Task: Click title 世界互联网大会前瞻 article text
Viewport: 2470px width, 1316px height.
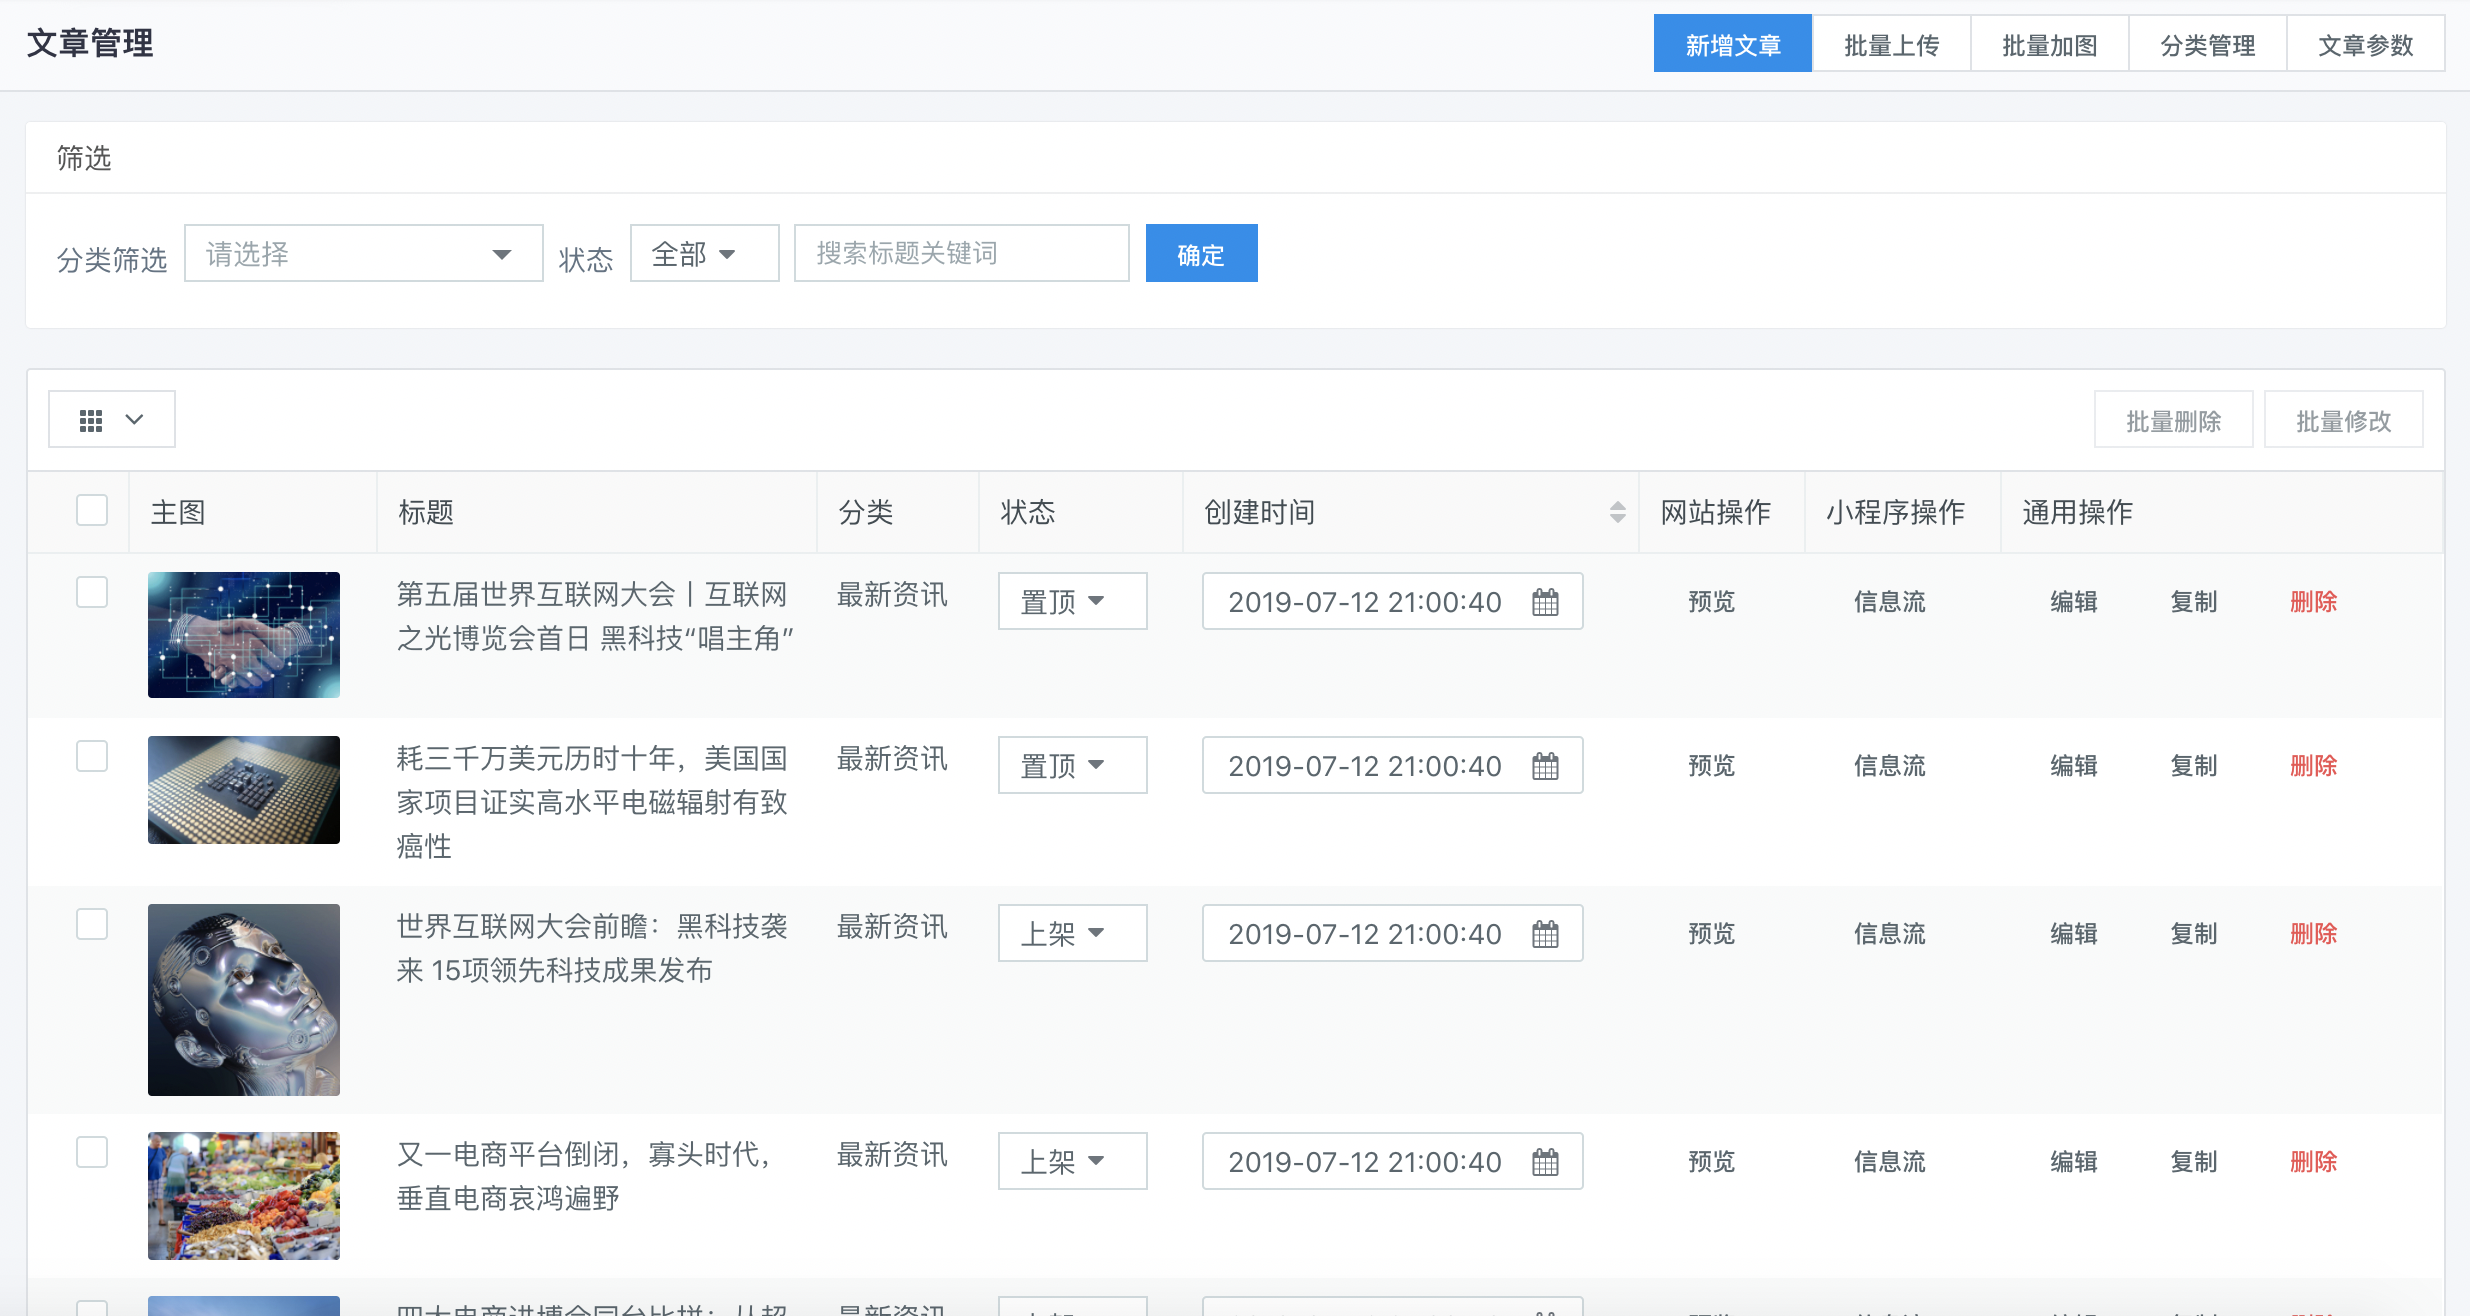Action: coord(592,948)
